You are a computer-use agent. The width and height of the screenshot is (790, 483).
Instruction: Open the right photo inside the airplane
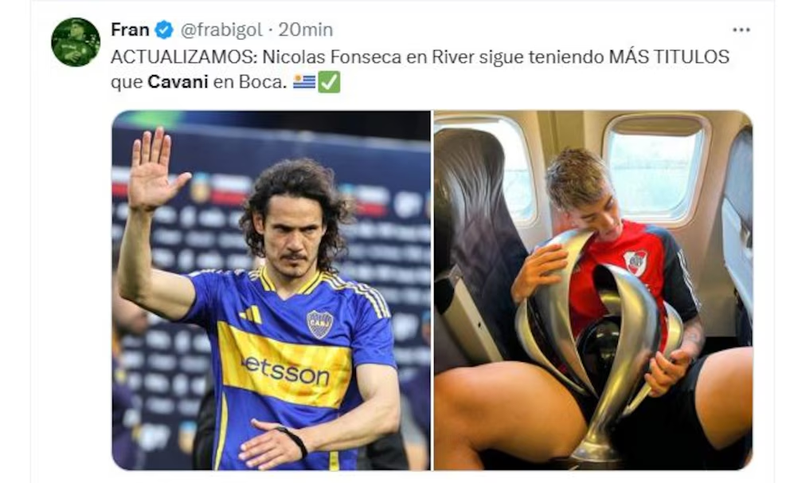point(593,290)
